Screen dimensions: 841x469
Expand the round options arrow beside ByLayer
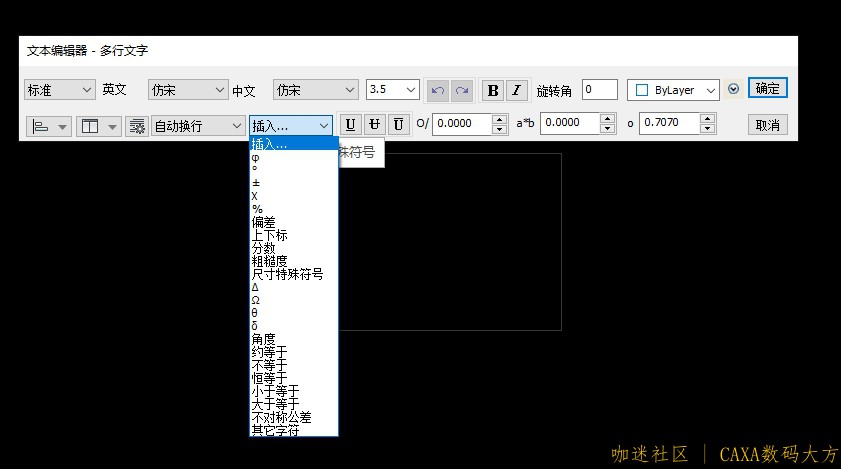[x=734, y=89]
